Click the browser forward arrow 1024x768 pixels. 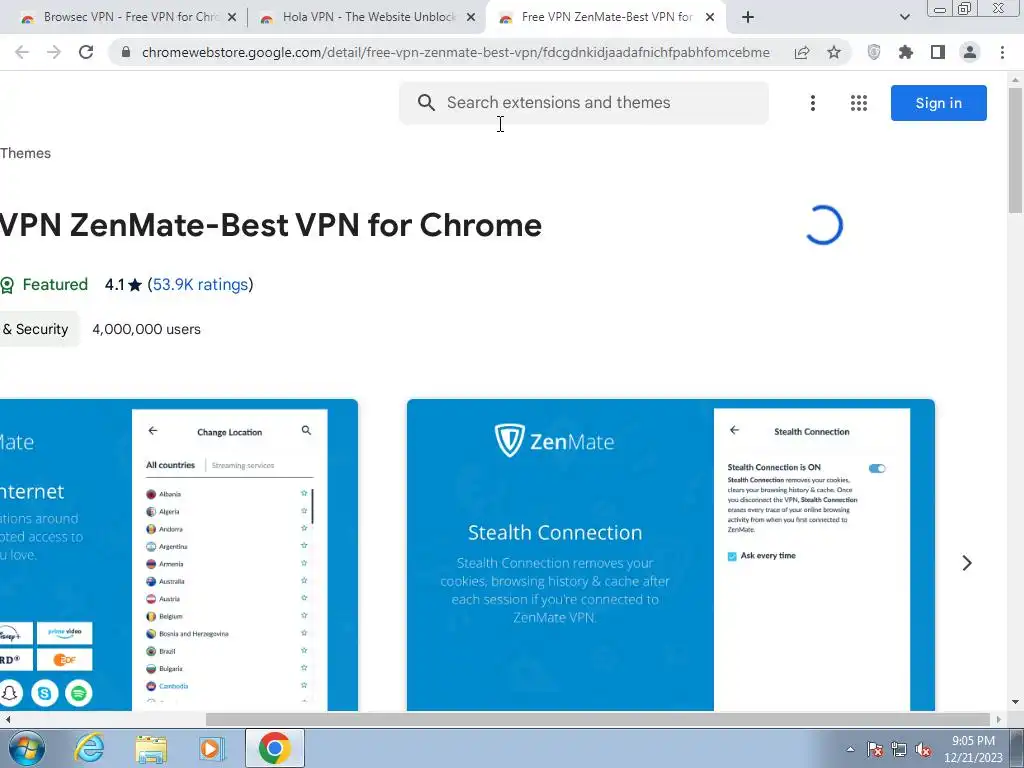coord(54,52)
